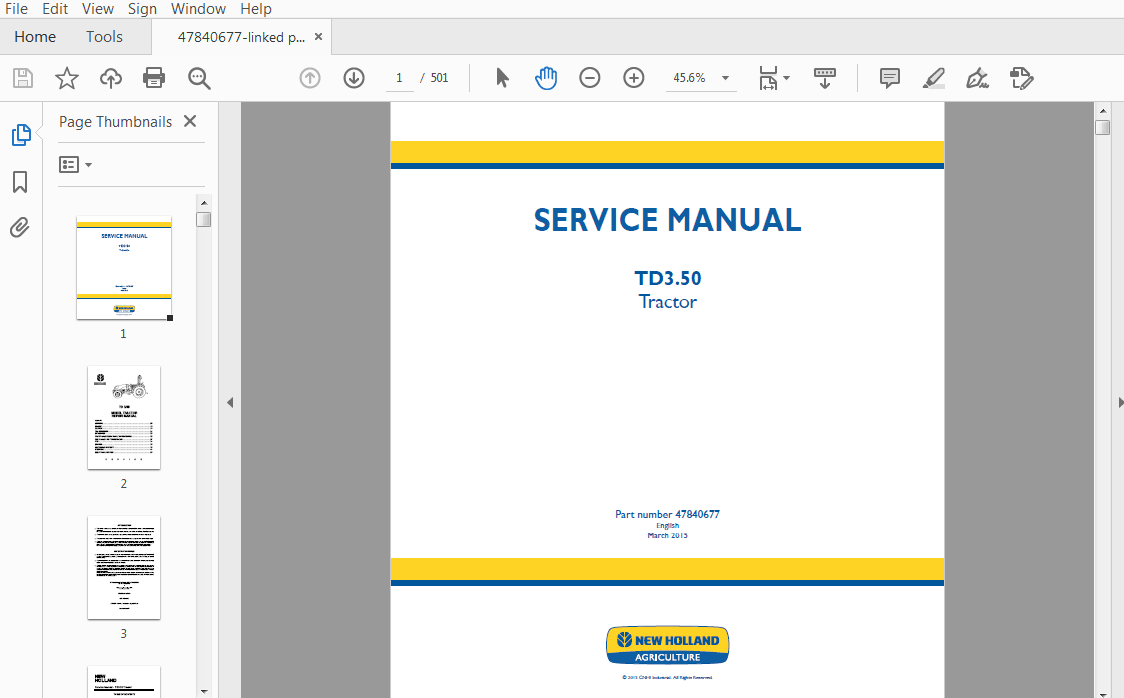
Task: Open the Attachments paperclip icon
Action: coord(20,227)
